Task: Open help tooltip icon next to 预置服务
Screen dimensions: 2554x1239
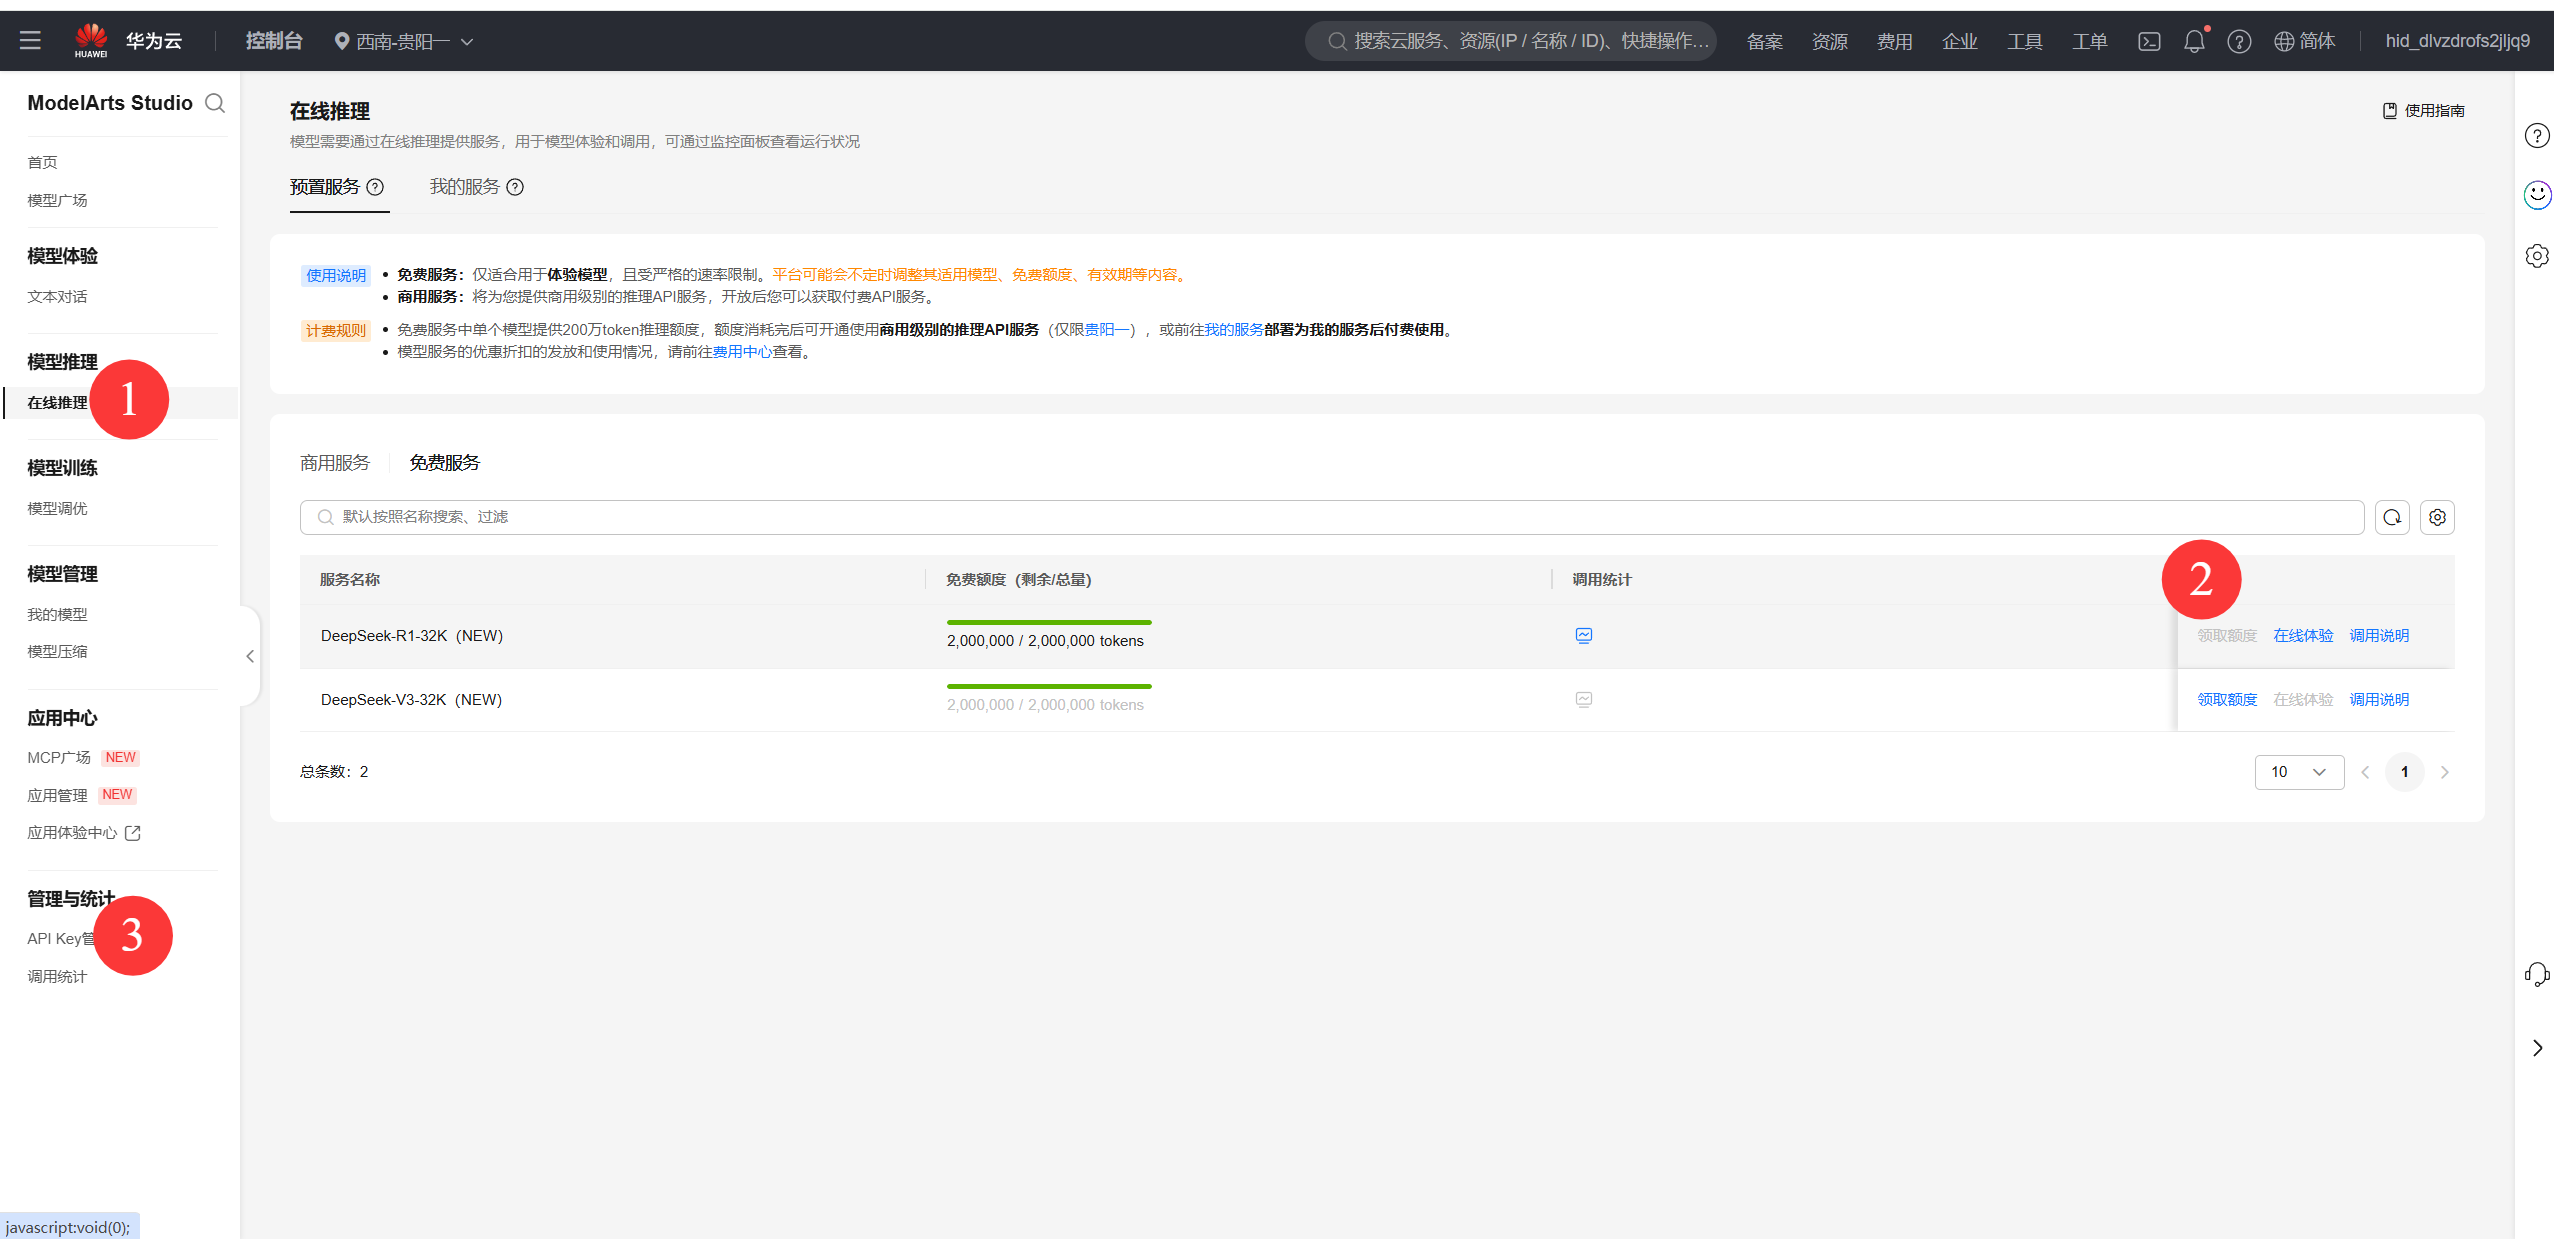Action: click(x=375, y=187)
